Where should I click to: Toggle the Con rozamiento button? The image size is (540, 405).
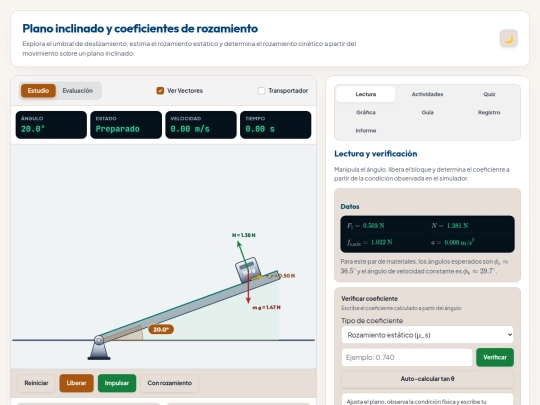click(169, 383)
